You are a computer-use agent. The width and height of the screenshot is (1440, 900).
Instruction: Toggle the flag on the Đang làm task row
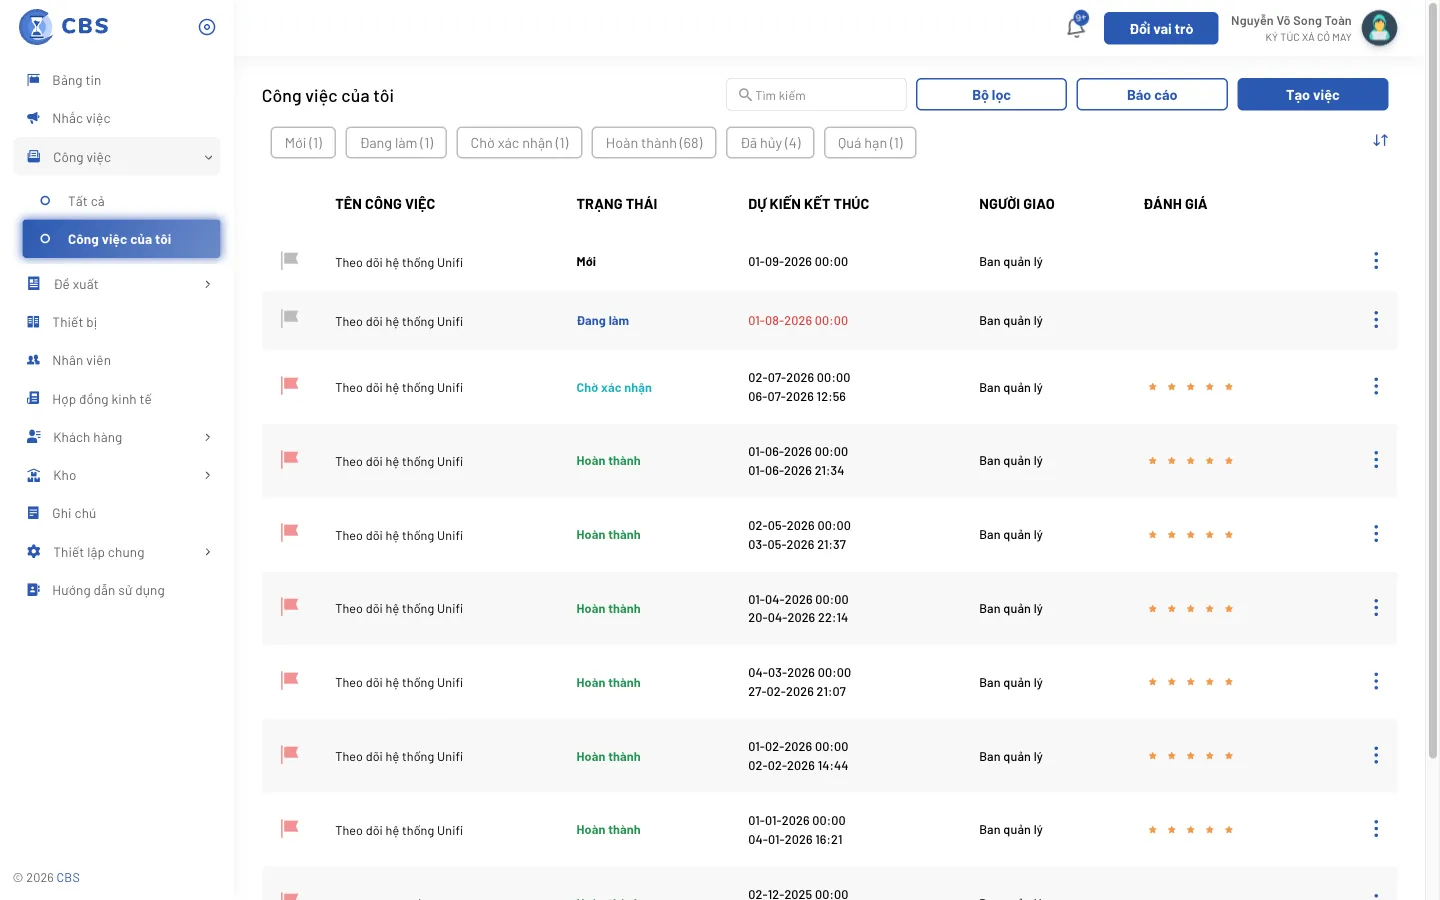tap(290, 319)
